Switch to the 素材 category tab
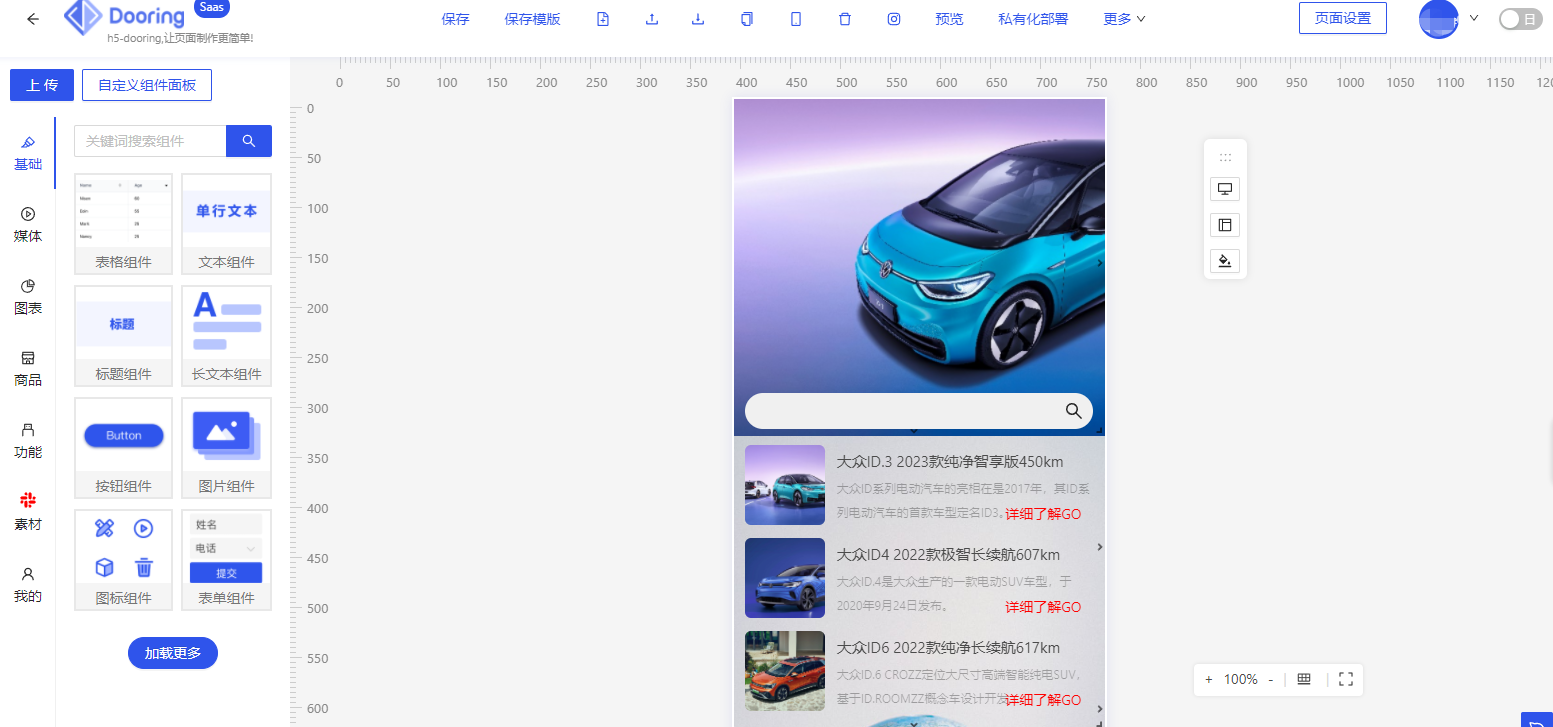The height and width of the screenshot is (727, 1553). tap(28, 513)
